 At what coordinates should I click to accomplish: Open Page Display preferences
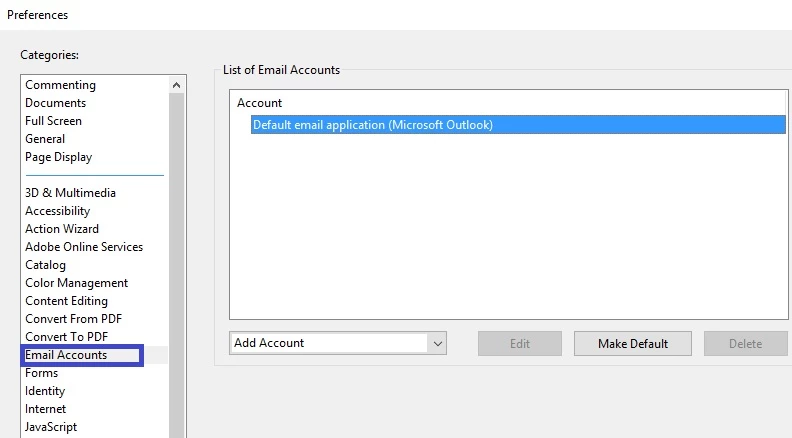[x=59, y=157]
